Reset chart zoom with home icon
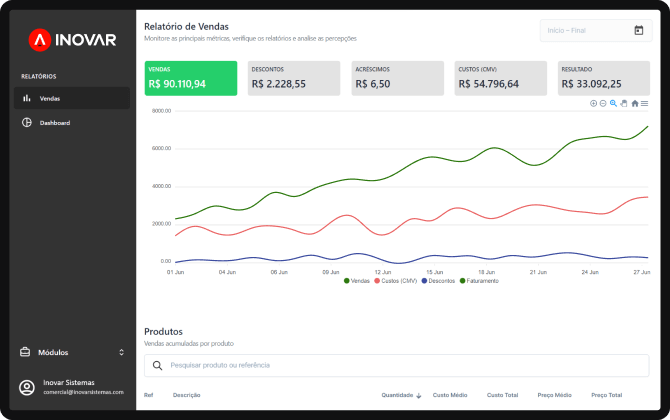 pos(635,103)
